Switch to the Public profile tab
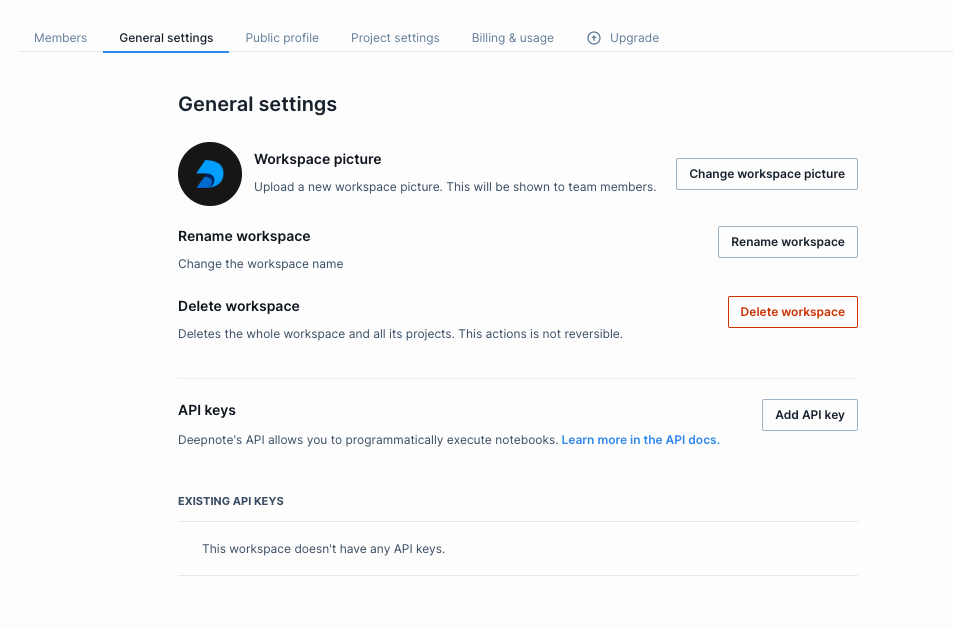 (x=282, y=38)
